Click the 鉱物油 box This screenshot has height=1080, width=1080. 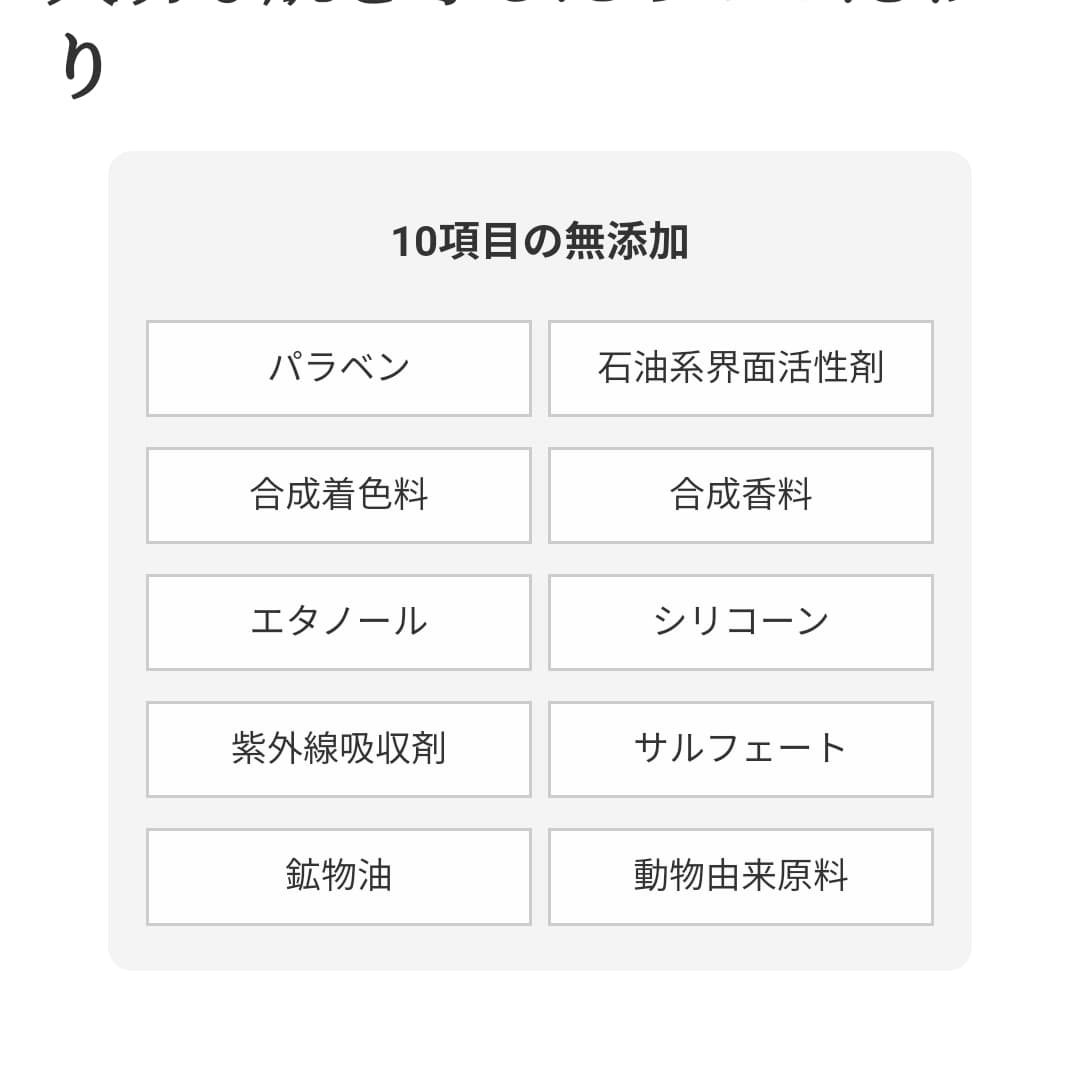point(339,876)
